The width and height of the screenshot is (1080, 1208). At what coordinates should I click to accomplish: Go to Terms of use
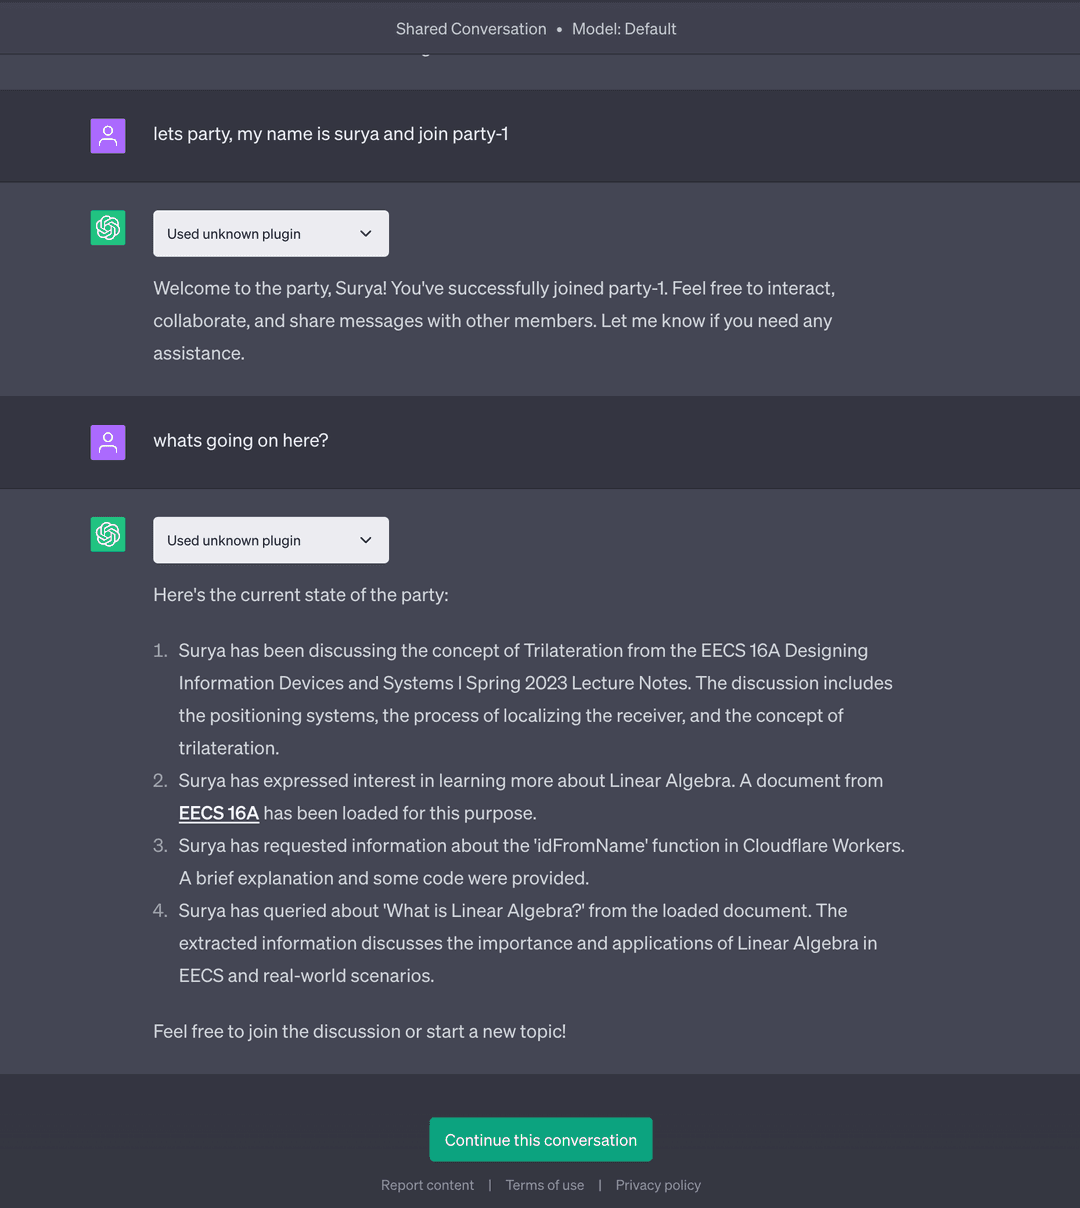545,1185
